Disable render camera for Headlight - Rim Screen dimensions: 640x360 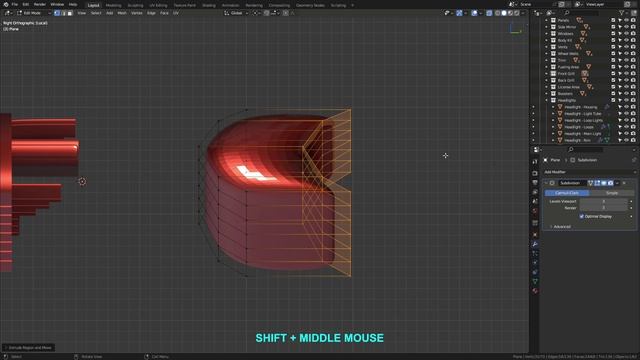[633, 140]
